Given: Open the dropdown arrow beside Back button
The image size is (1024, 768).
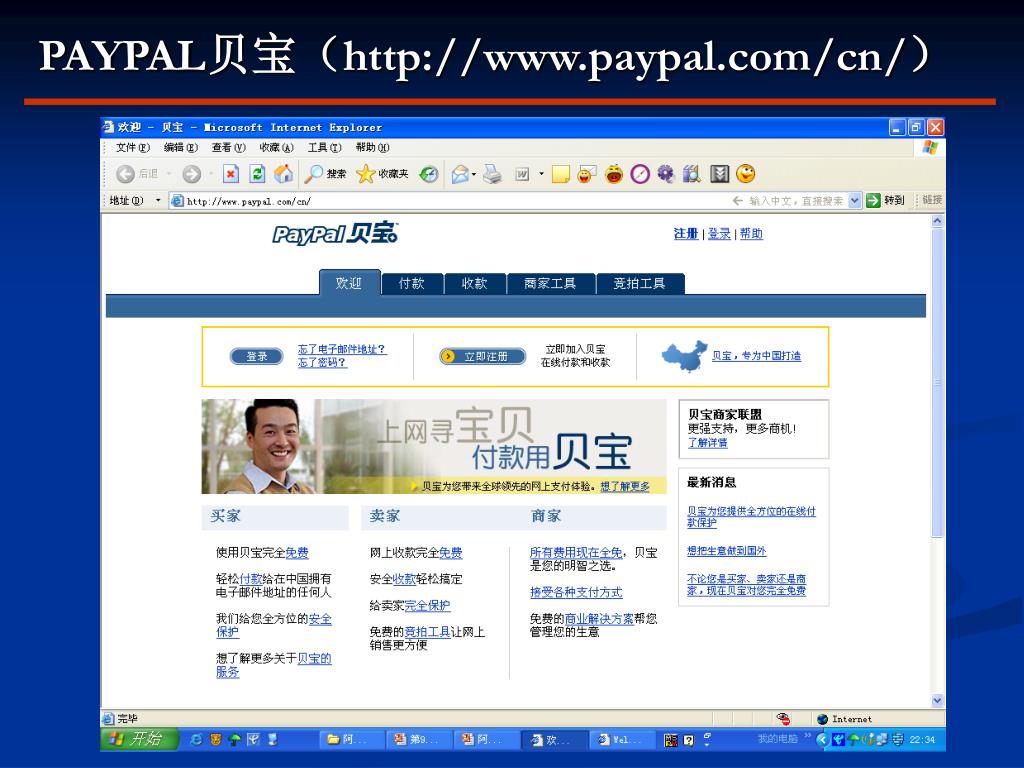Looking at the screenshot, I should point(168,174).
